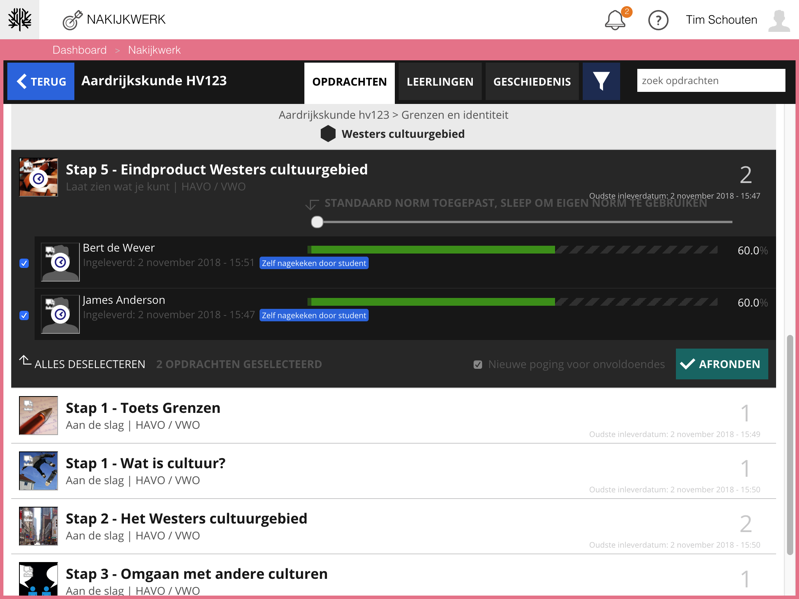The image size is (799, 599).
Task: Focus the zoek opdrachten search field
Action: (x=711, y=81)
